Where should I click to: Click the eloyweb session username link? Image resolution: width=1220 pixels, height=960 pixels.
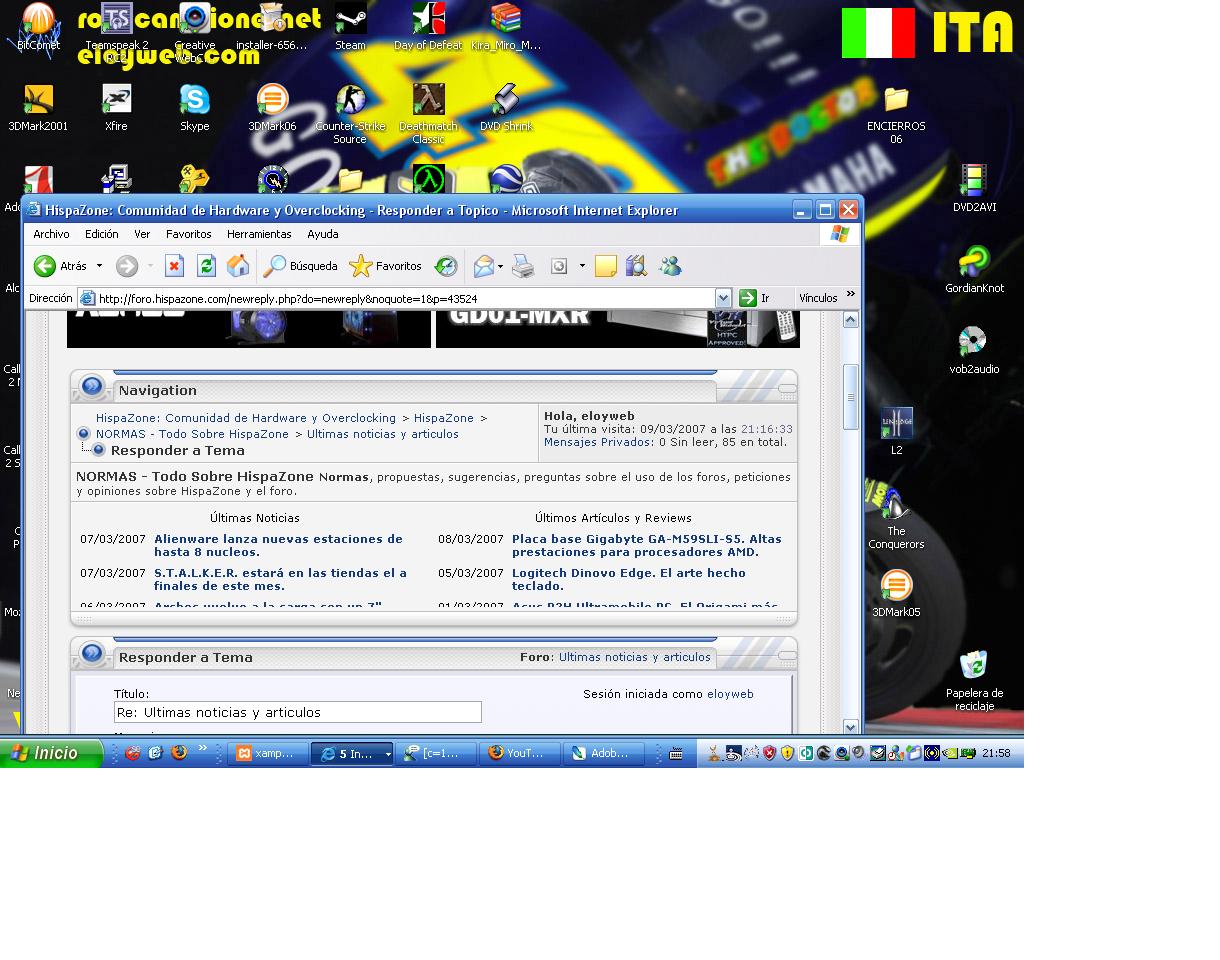coord(730,694)
